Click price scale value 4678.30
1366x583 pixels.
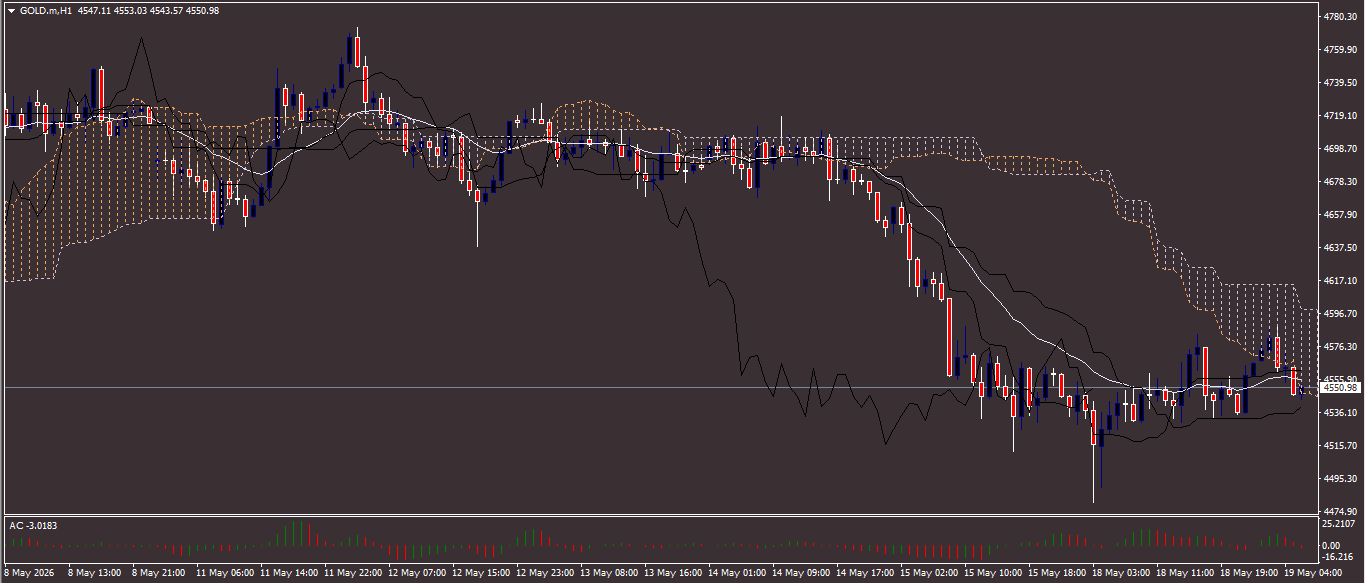click(1338, 182)
